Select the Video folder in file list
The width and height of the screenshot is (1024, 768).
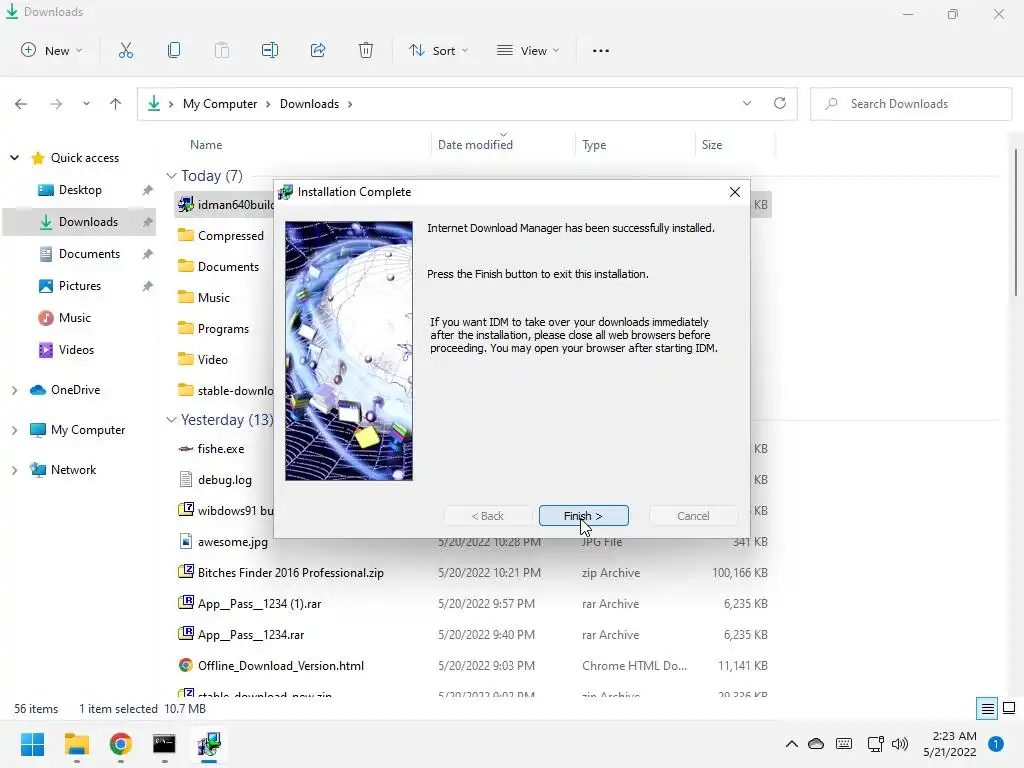click(203, 359)
